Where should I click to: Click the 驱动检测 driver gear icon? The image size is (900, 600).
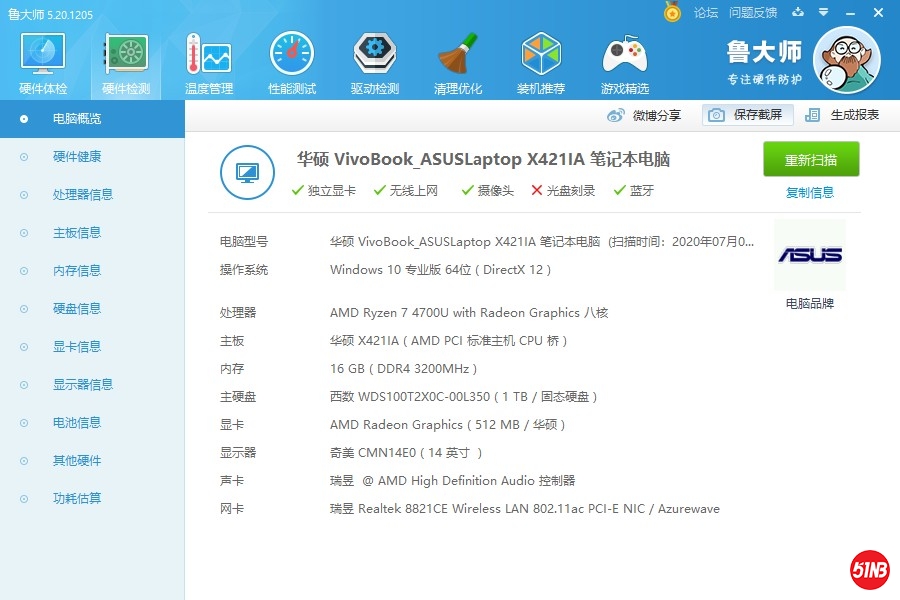(375, 54)
